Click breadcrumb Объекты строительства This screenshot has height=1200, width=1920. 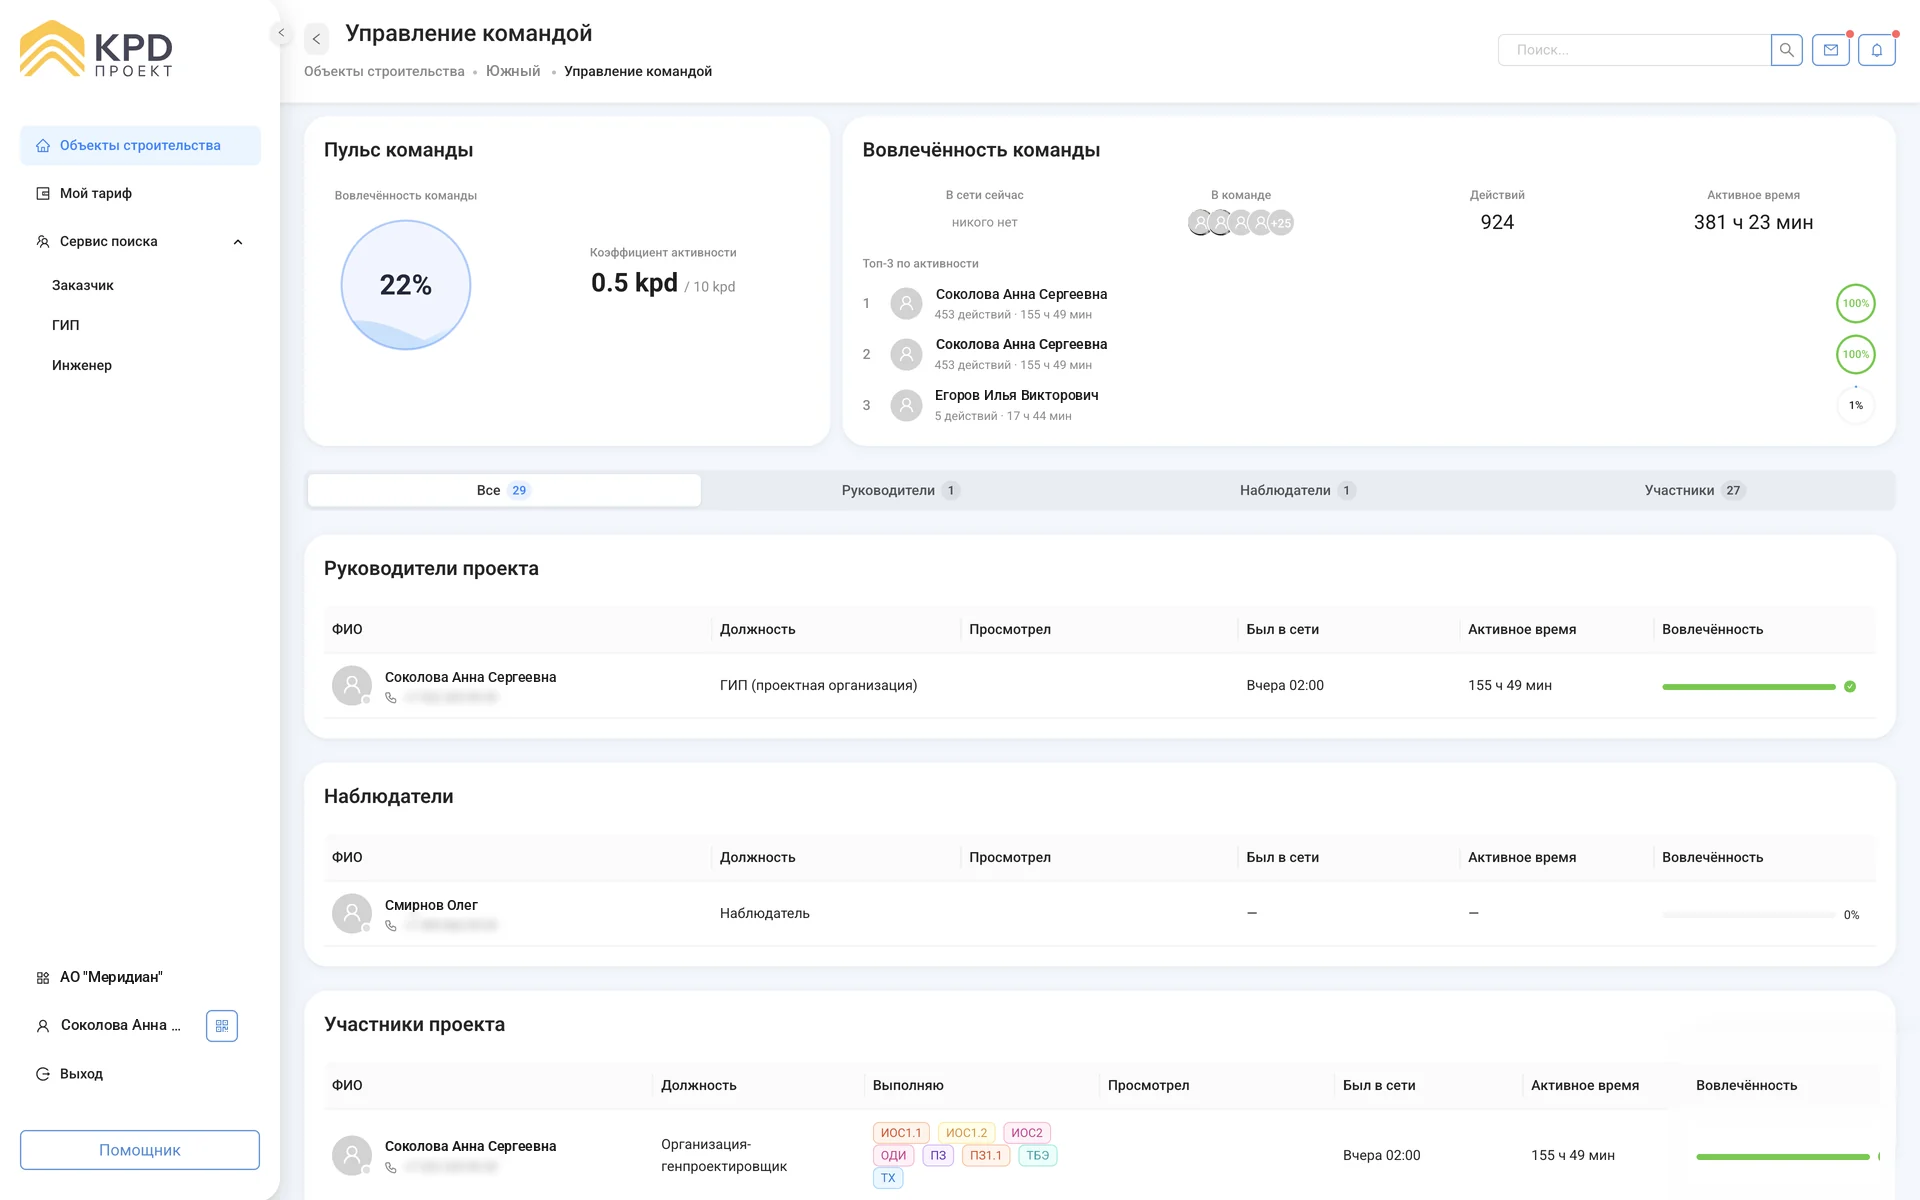[x=384, y=72]
